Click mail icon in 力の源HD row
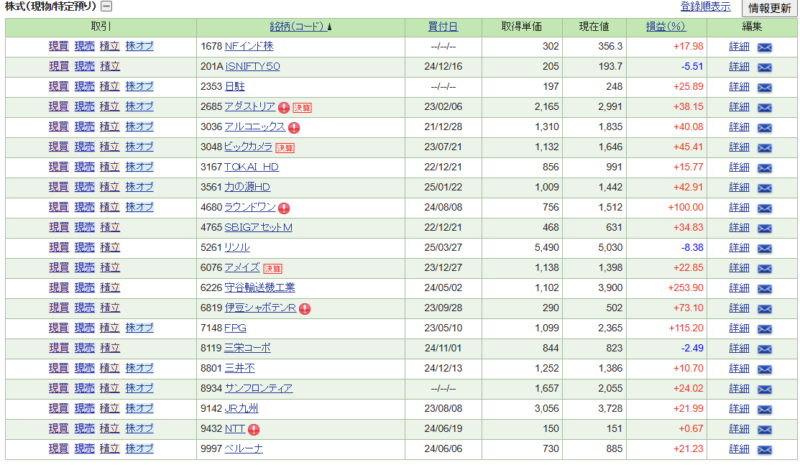The image size is (800, 465). coord(764,188)
